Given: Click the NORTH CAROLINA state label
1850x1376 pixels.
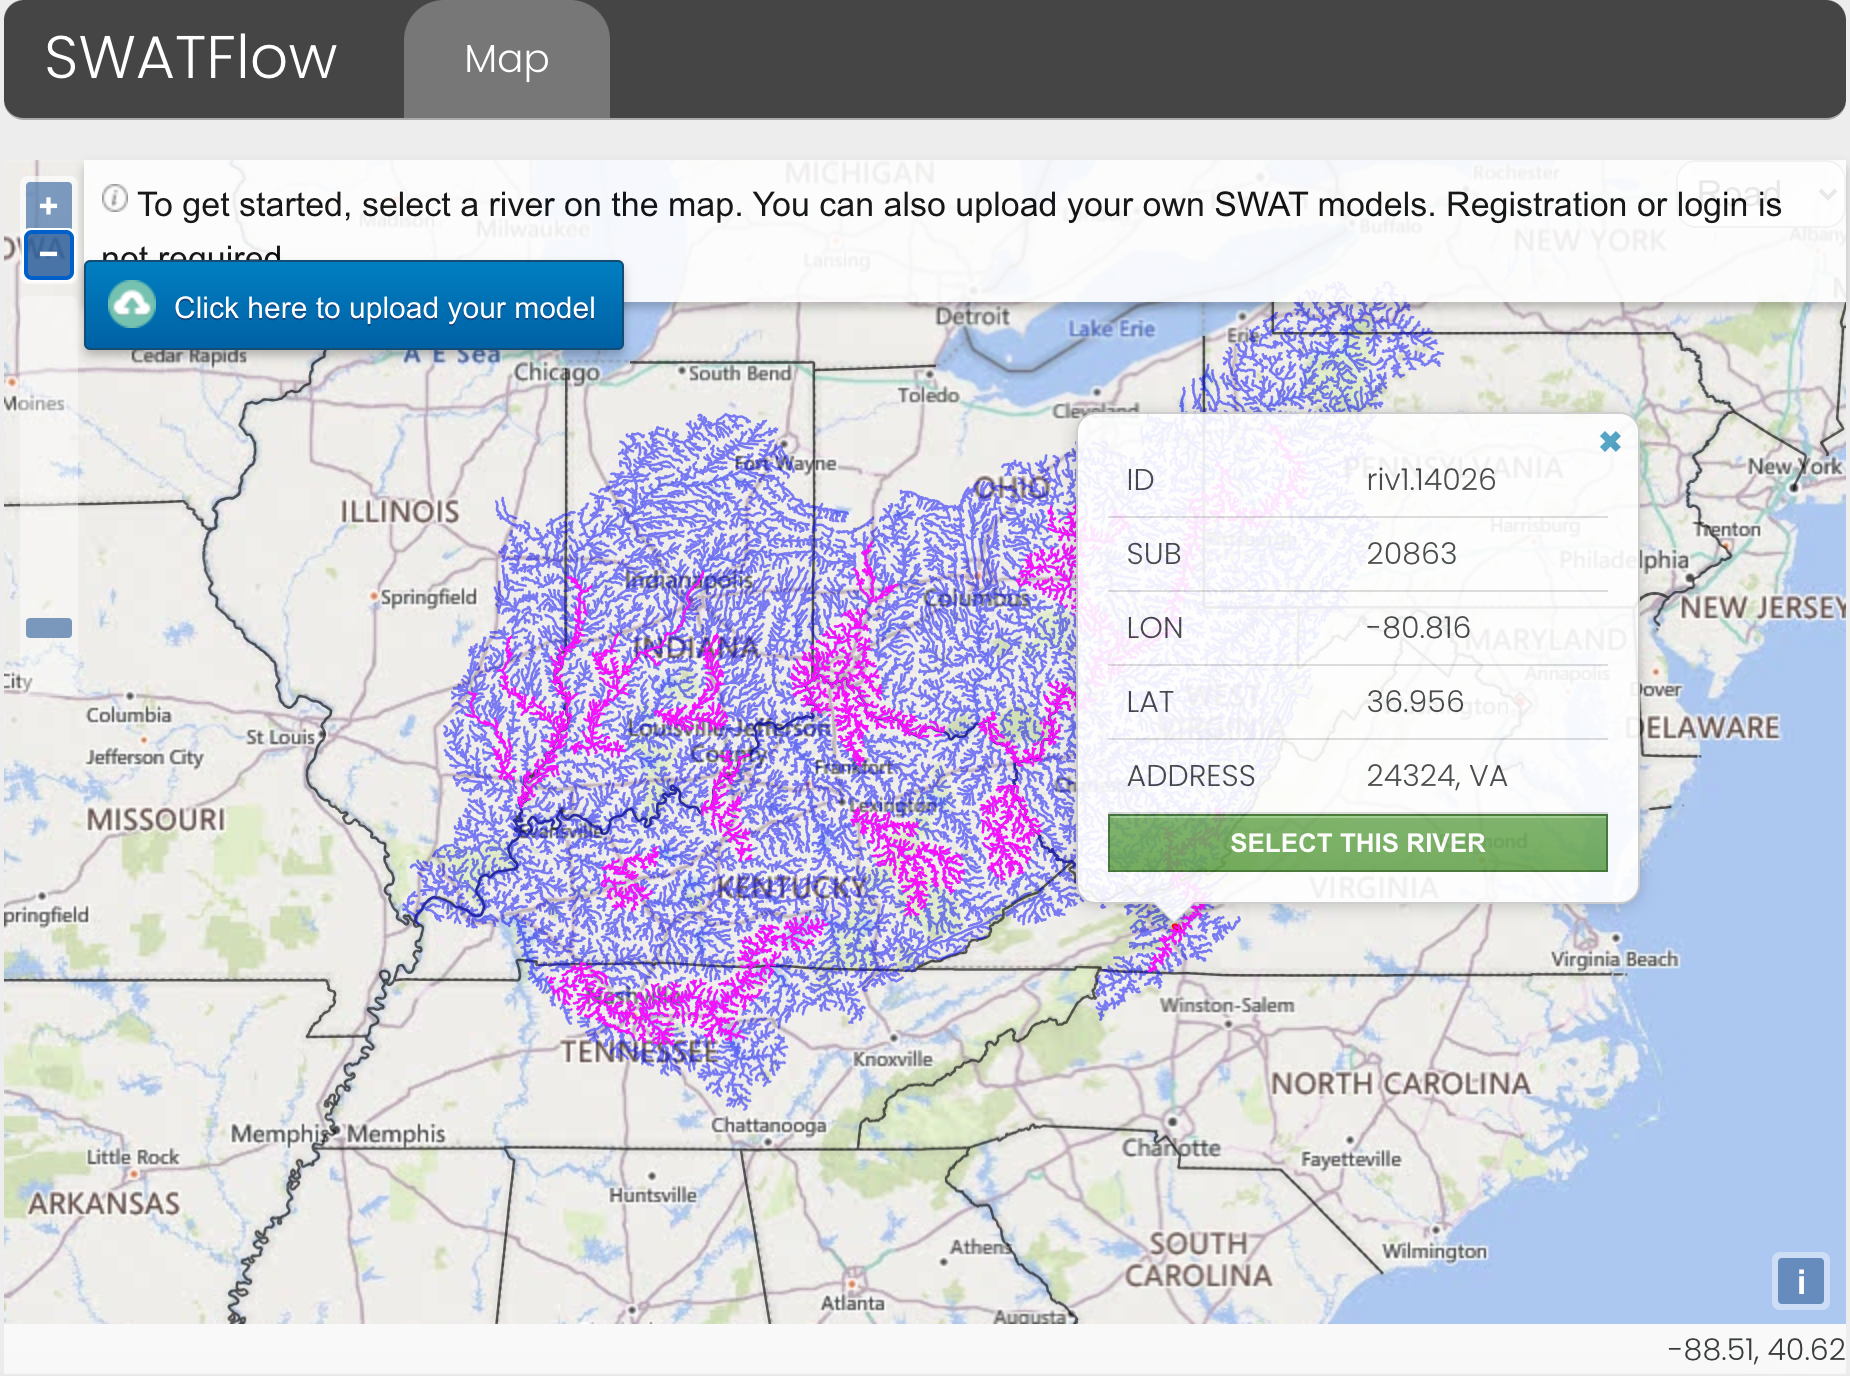Looking at the screenshot, I should [x=1400, y=1084].
